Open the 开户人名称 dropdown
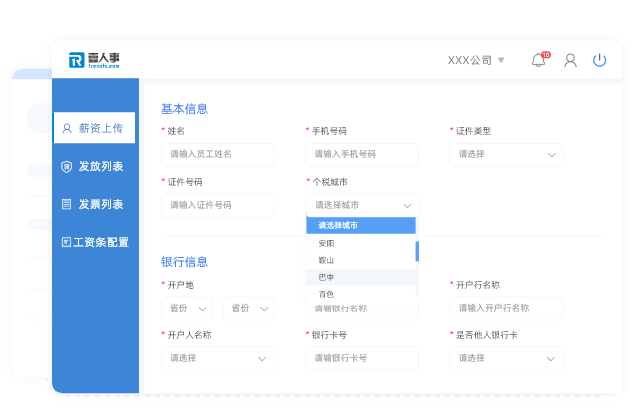The height and width of the screenshot is (415, 634). [x=218, y=358]
